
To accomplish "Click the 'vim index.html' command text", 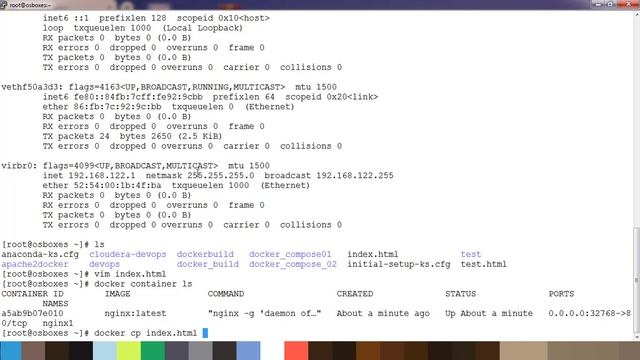I will coord(130,274).
